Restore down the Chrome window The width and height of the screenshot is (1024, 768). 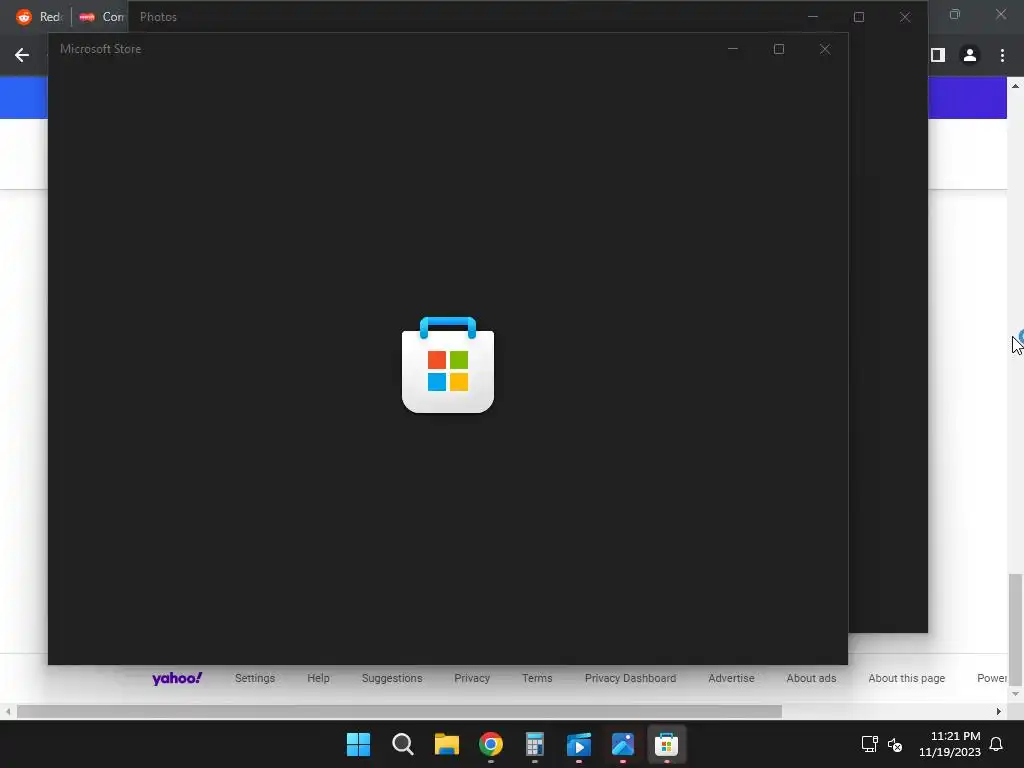[955, 14]
